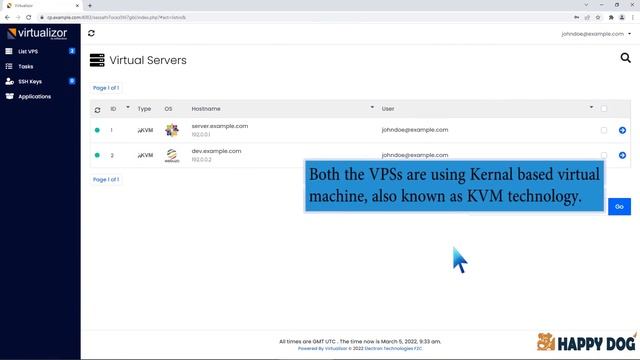Click the browser extensions puzzle icon

tap(611, 18)
